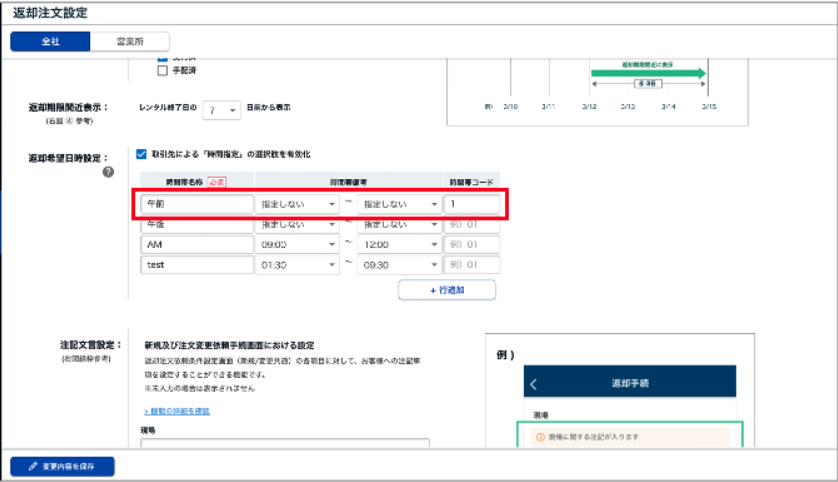Open the レンタル終了日 days dropdown showing 7
Screen dimensions: 838x482
pos(221,108)
